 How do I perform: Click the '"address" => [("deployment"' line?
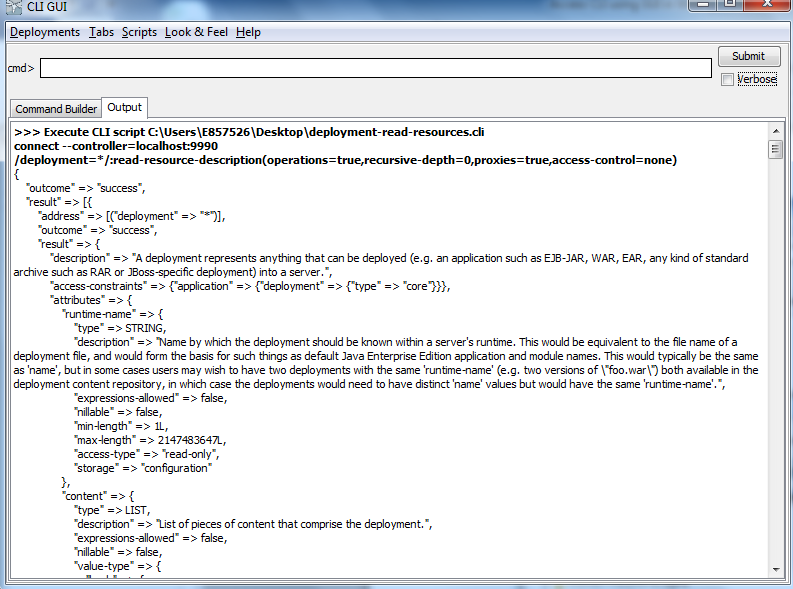132,216
